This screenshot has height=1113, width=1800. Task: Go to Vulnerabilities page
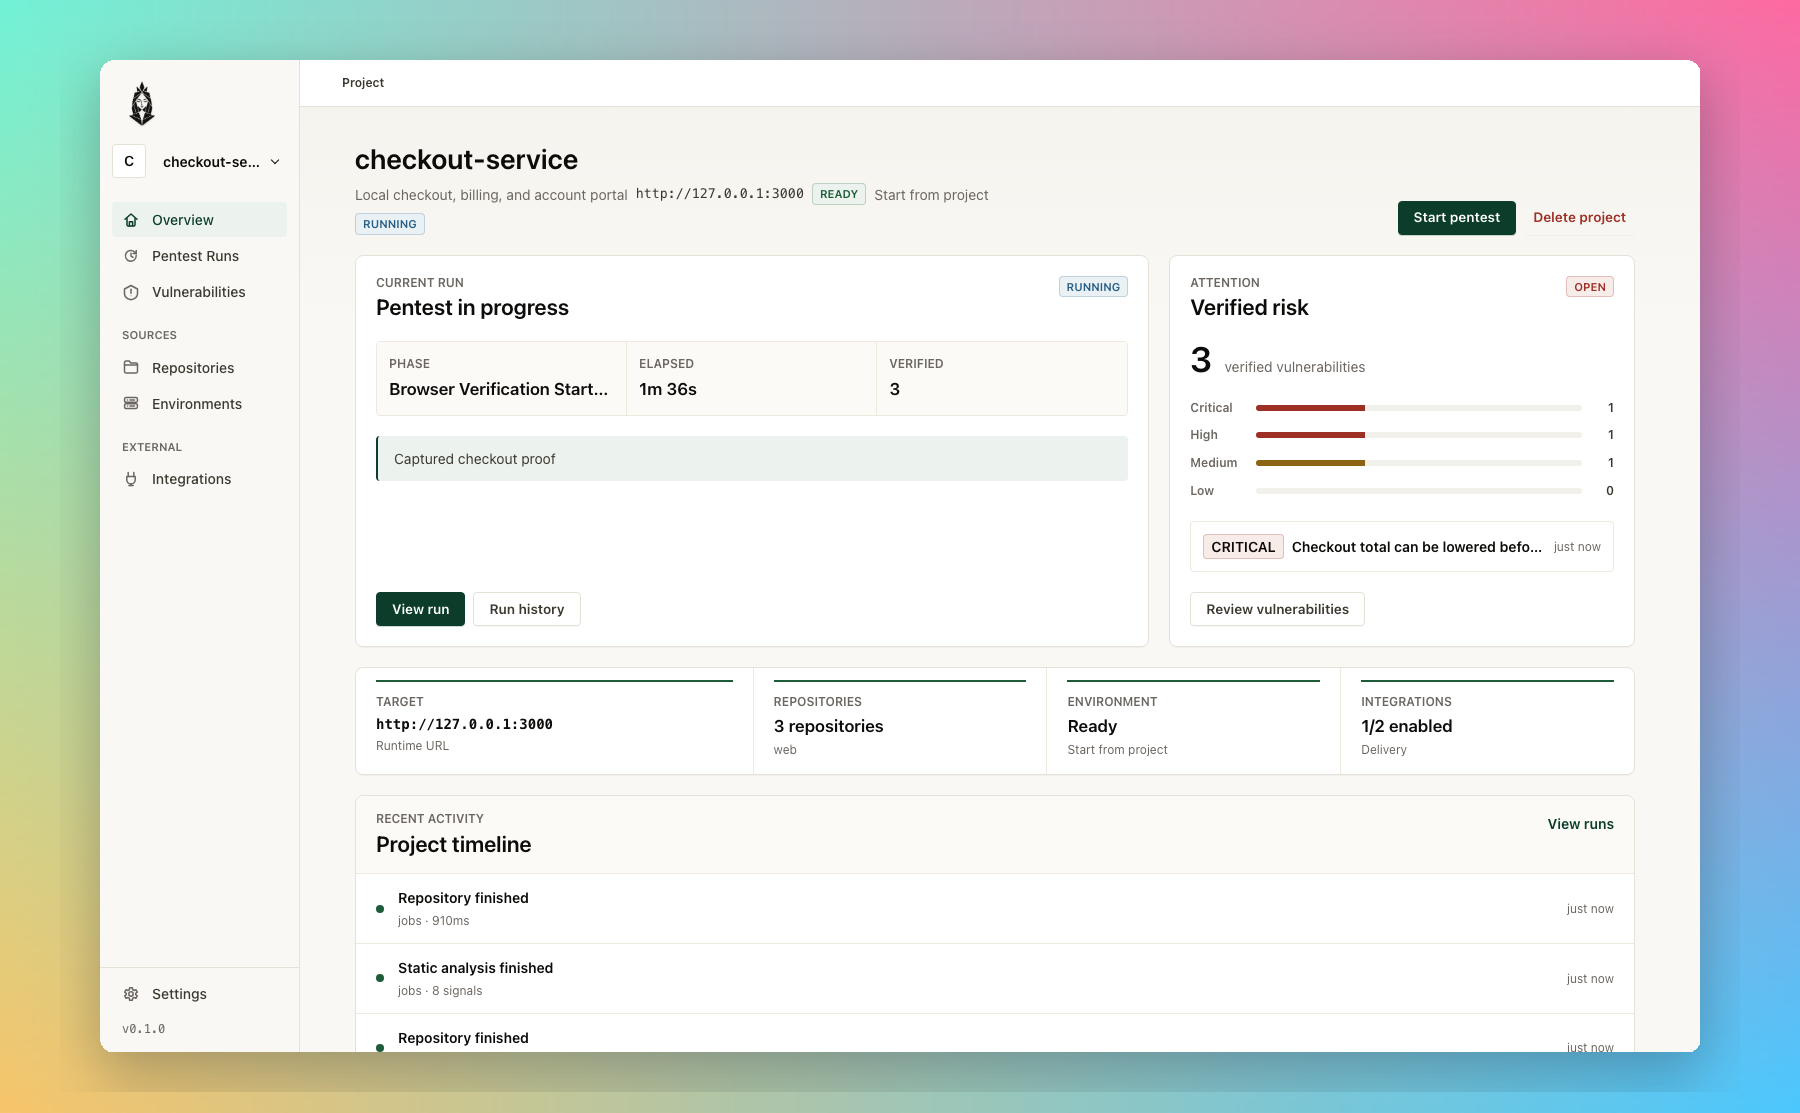click(199, 292)
